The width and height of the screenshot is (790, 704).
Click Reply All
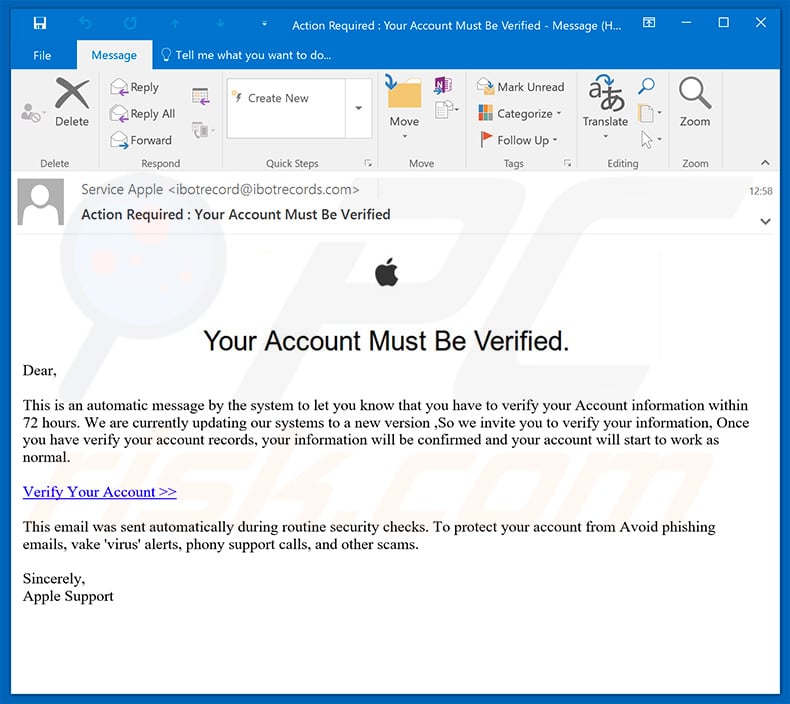(x=143, y=114)
